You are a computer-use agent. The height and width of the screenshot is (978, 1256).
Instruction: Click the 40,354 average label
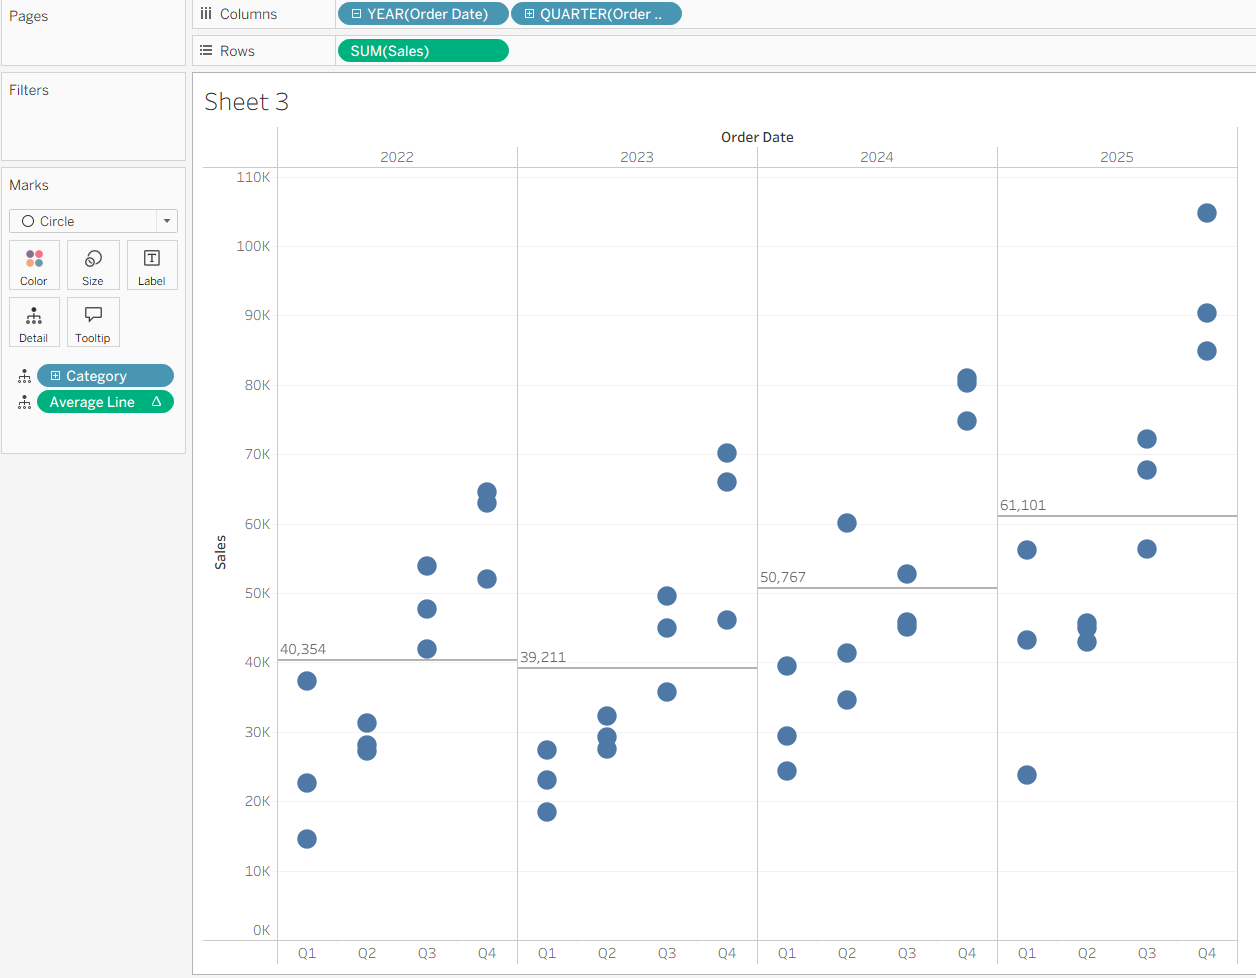tap(303, 649)
